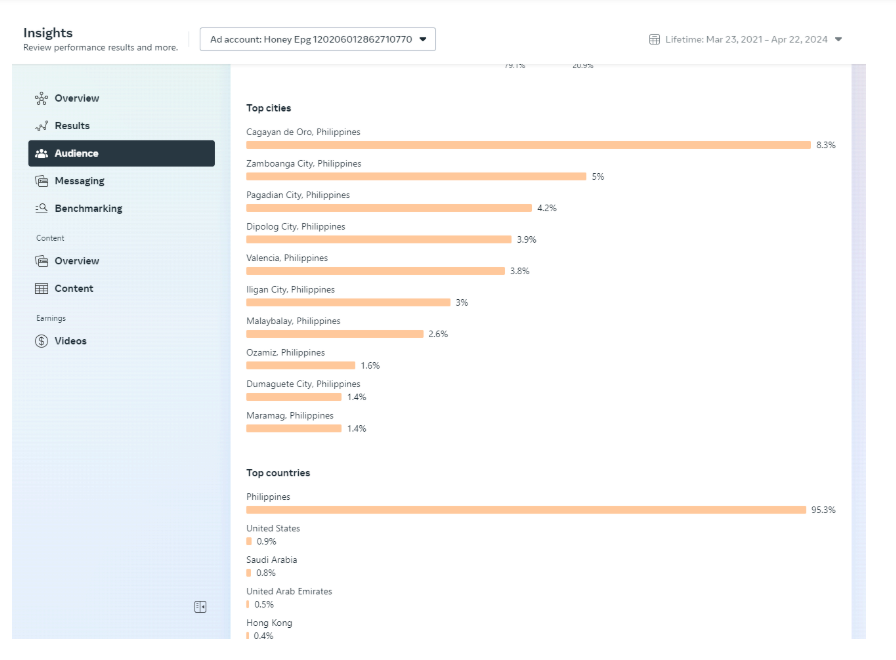Click the Overview icon under Insights sidebar
Viewport: 896px width, 660px height.
click(41, 98)
